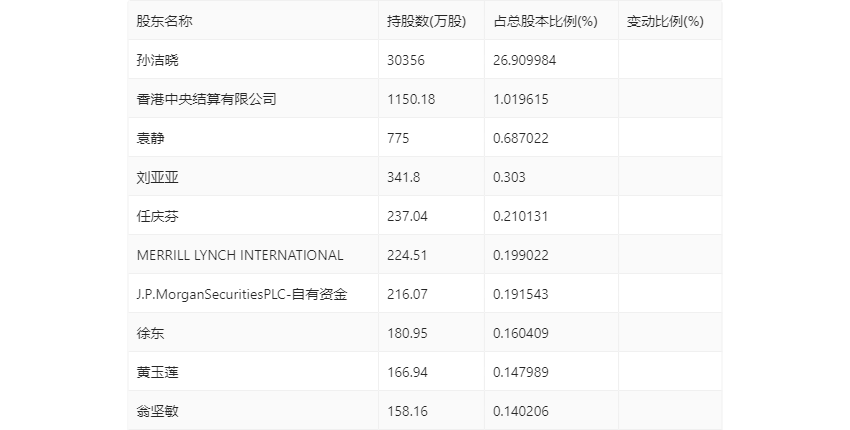Select shareholder name 任庆芬
Image resolution: width=850 pixels, height=430 pixels.
point(157,216)
